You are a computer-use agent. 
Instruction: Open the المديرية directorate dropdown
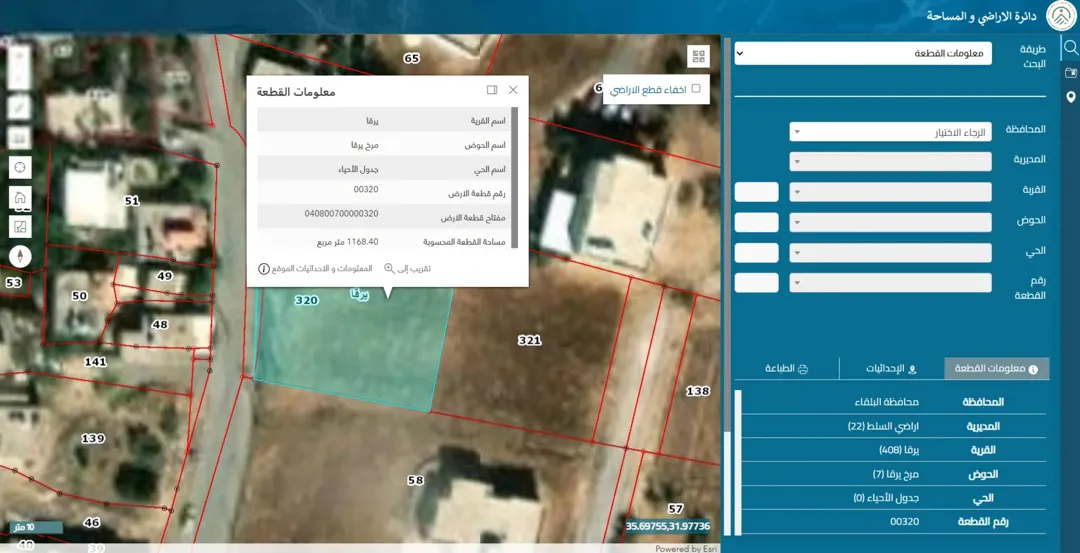(x=891, y=162)
